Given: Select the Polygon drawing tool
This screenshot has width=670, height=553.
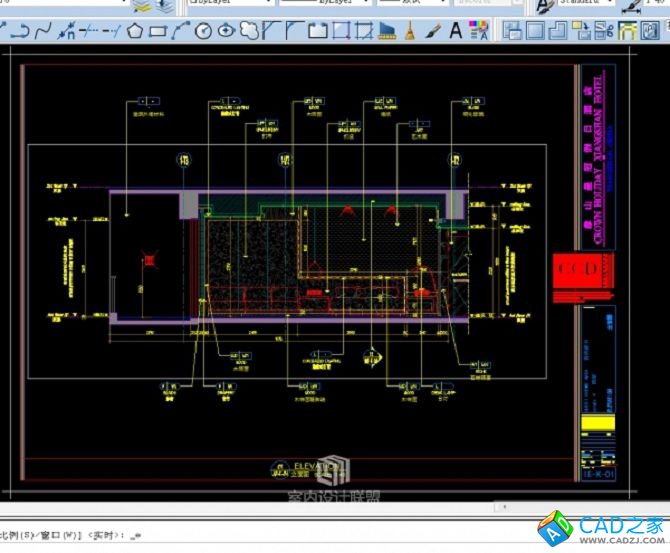Looking at the screenshot, I should 136,31.
